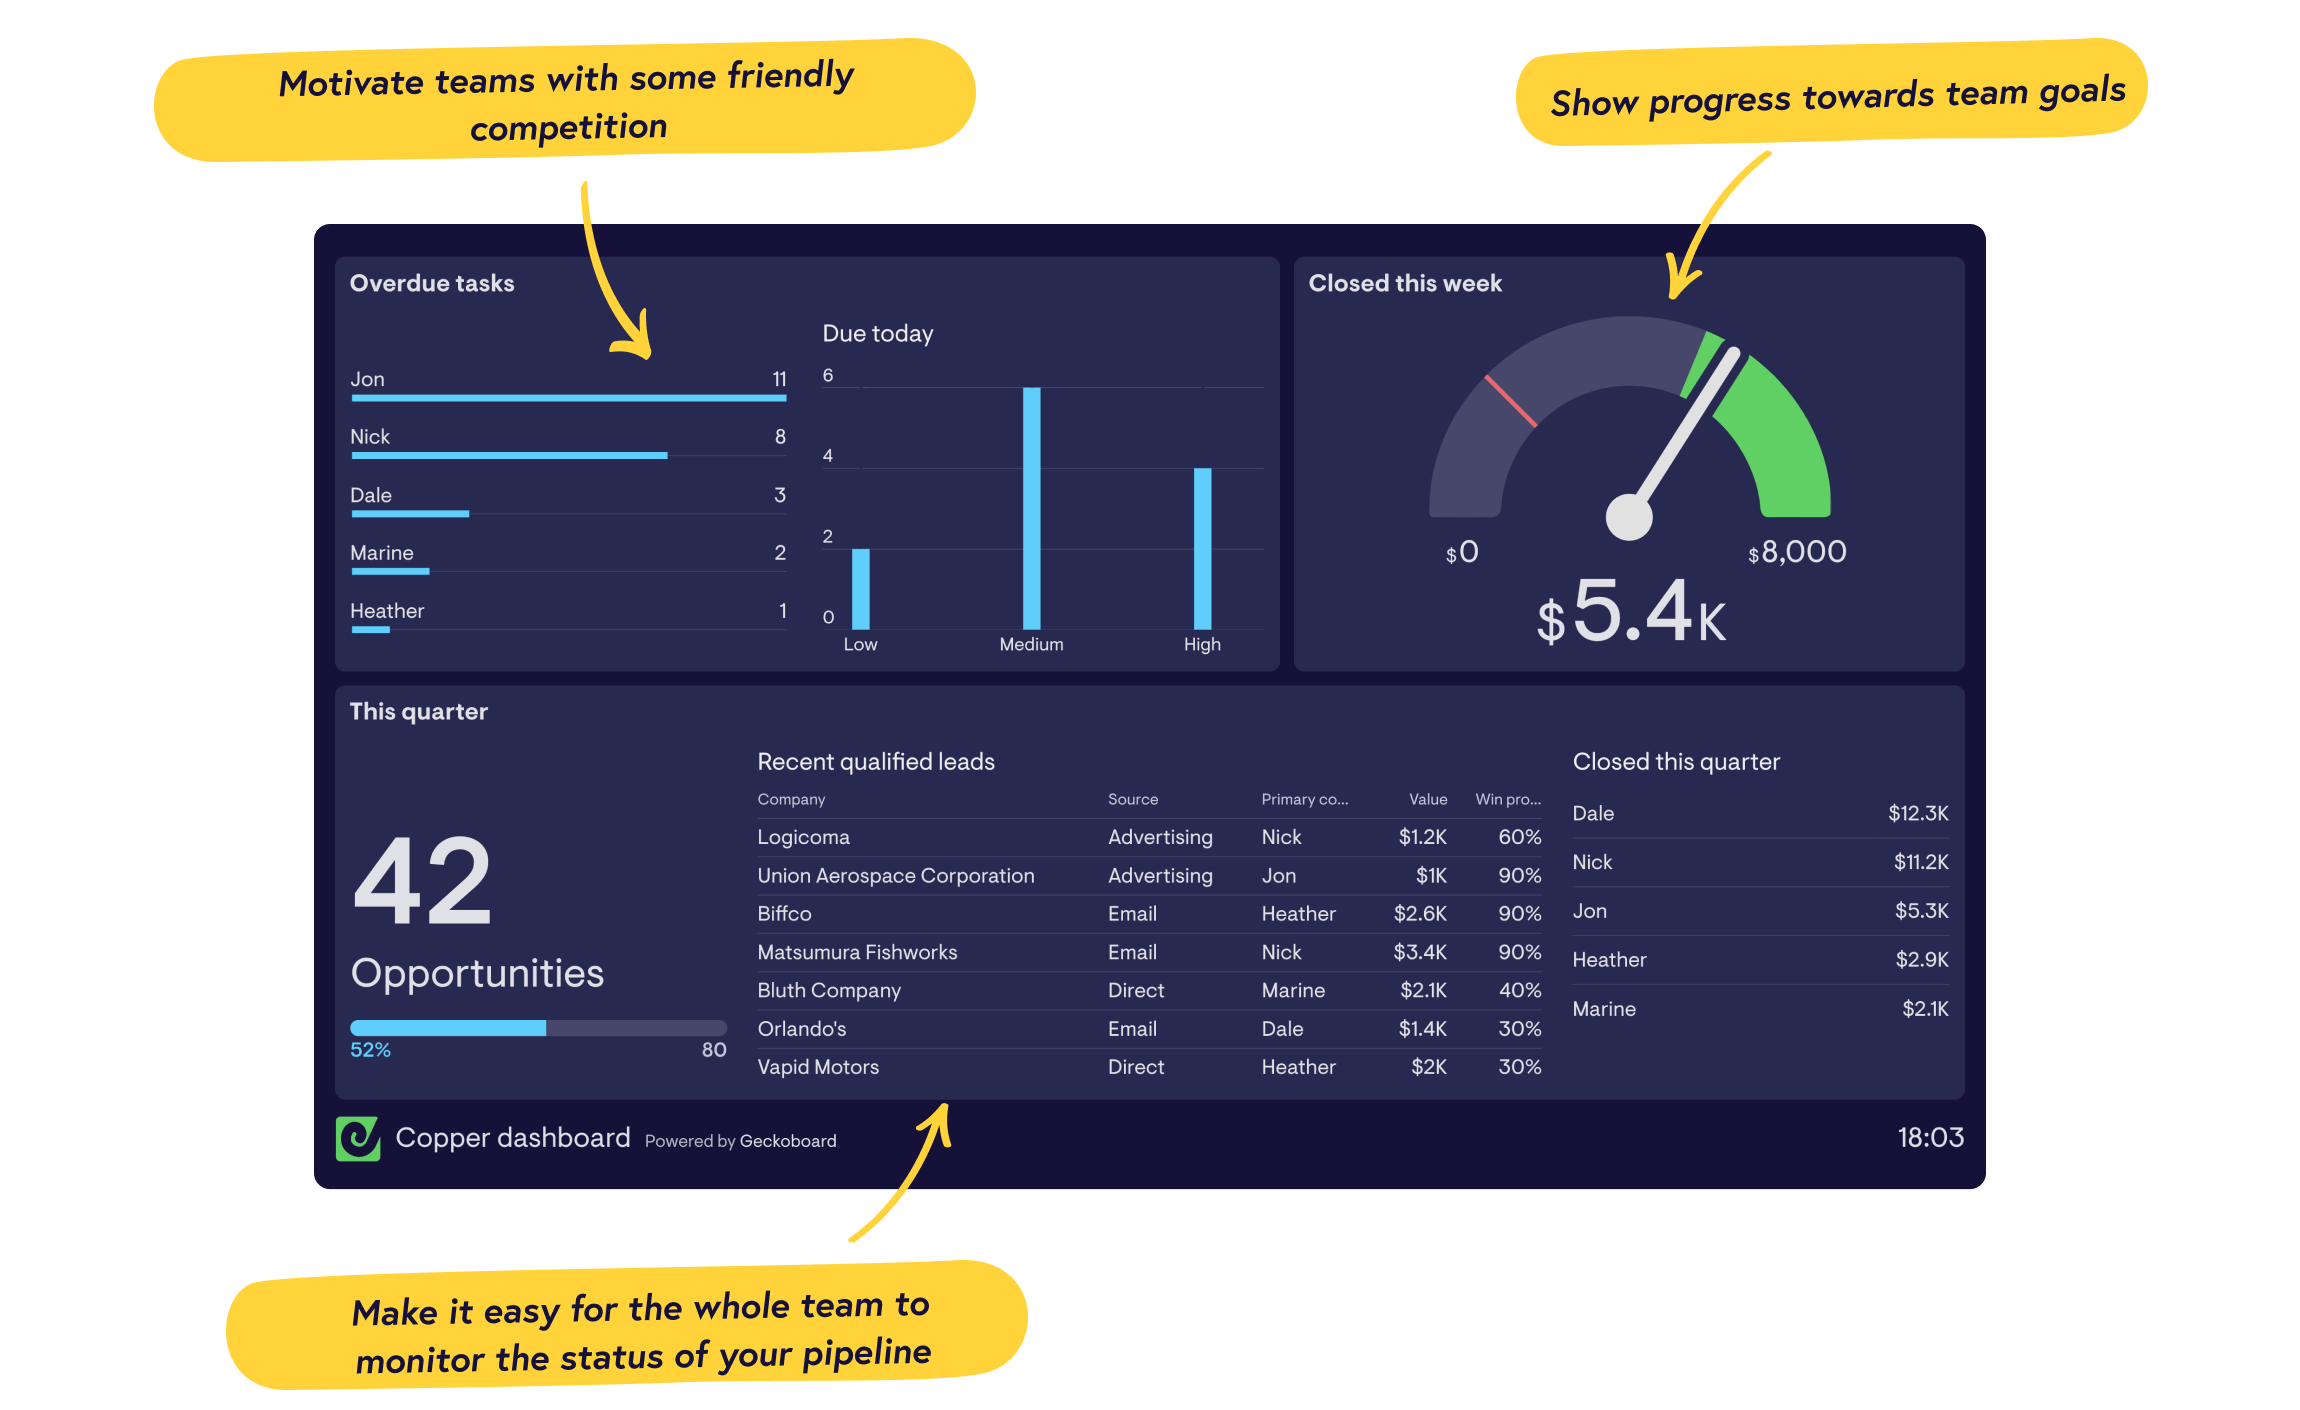Open the Powered by Geckoboard link
The width and height of the screenshot is (2300, 1410).
point(740,1141)
